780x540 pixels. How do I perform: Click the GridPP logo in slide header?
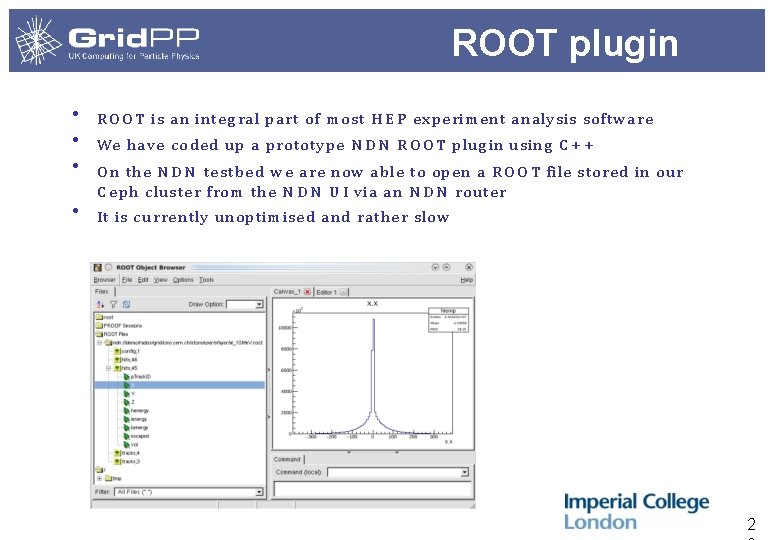tap(107, 41)
